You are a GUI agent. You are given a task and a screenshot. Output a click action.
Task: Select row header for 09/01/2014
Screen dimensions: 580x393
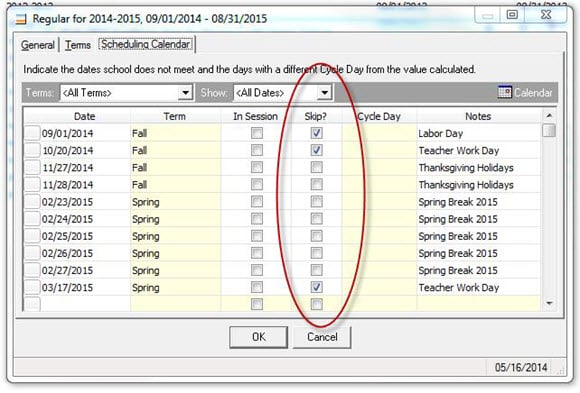[32, 133]
